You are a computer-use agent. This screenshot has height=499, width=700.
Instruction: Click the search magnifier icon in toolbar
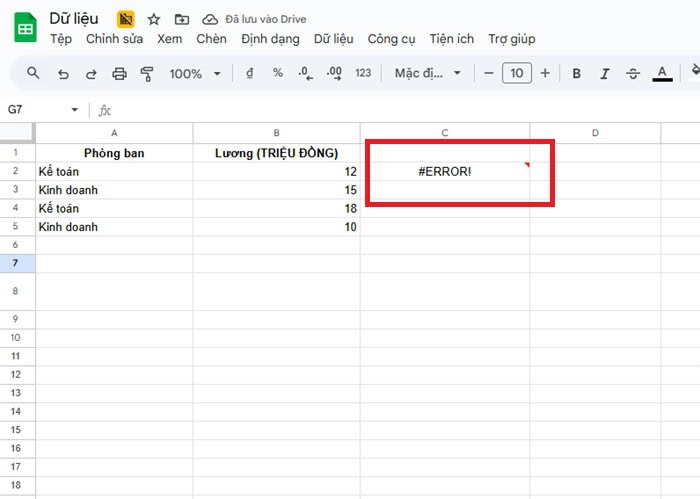tap(33, 73)
